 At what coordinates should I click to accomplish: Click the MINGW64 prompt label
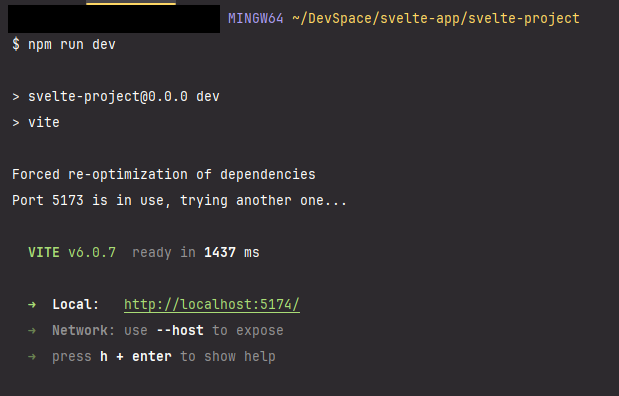point(256,18)
